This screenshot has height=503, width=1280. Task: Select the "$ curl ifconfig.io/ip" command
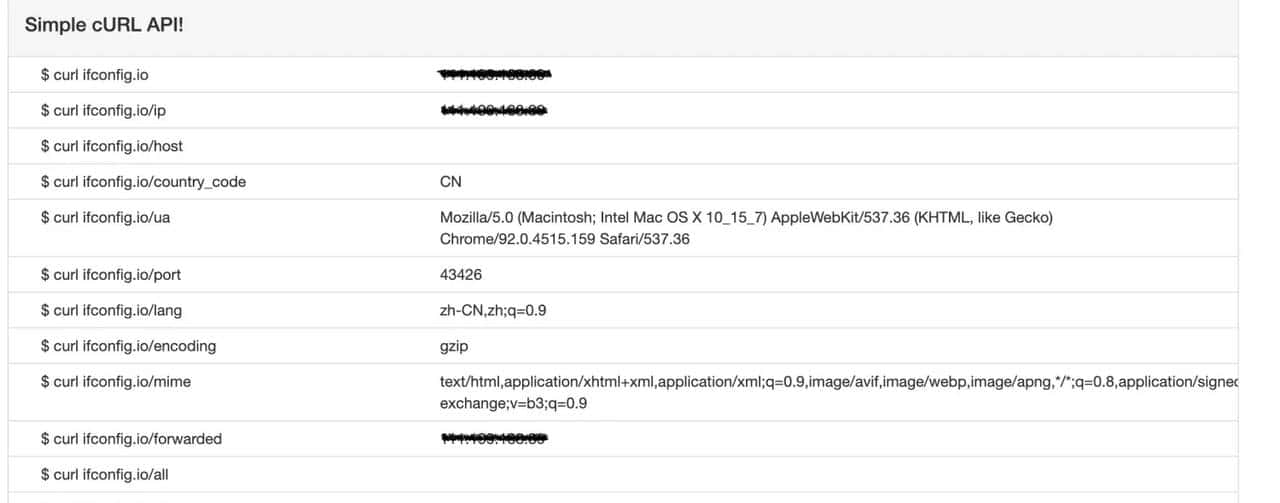pos(103,110)
